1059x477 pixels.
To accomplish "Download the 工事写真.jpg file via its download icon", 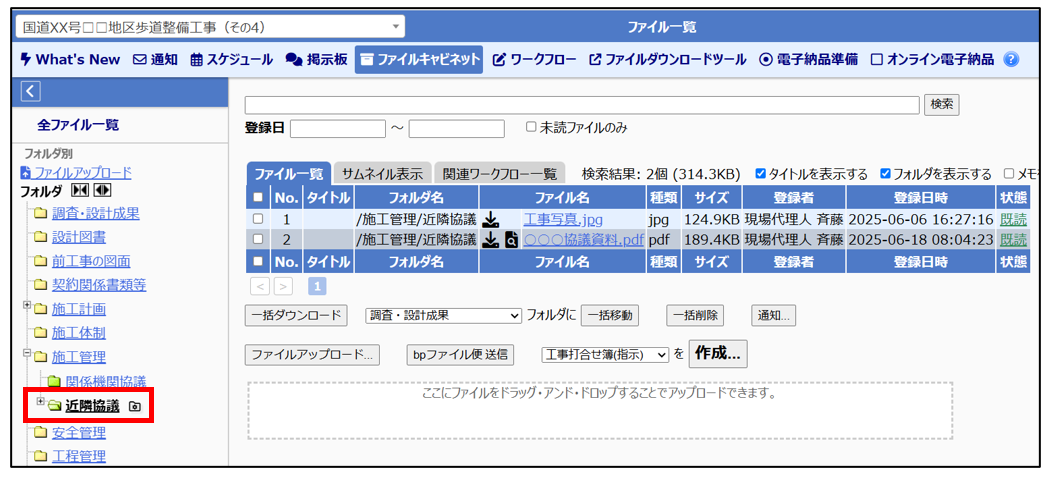I will tap(491, 219).
